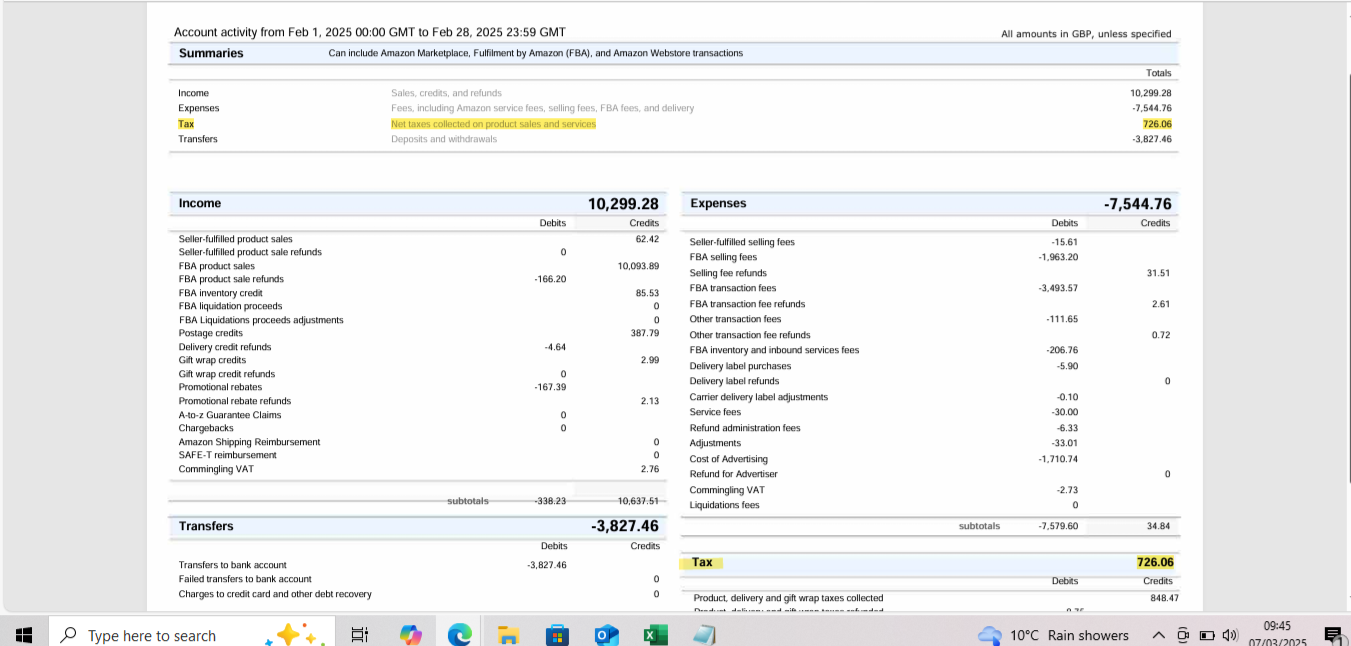Open Outlook from the taskbar
The image size is (1351, 646).
coord(606,635)
